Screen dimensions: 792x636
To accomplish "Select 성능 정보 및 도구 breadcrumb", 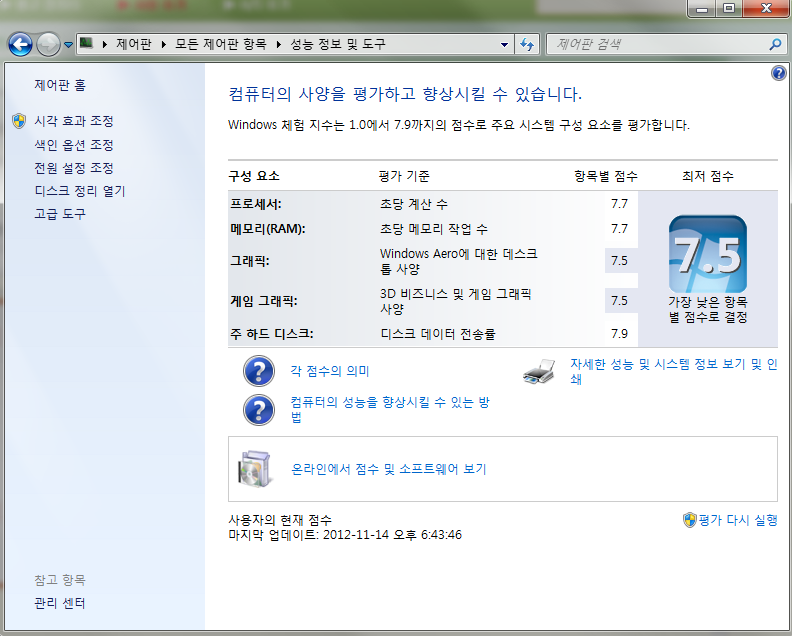I will pyautogui.click(x=338, y=44).
